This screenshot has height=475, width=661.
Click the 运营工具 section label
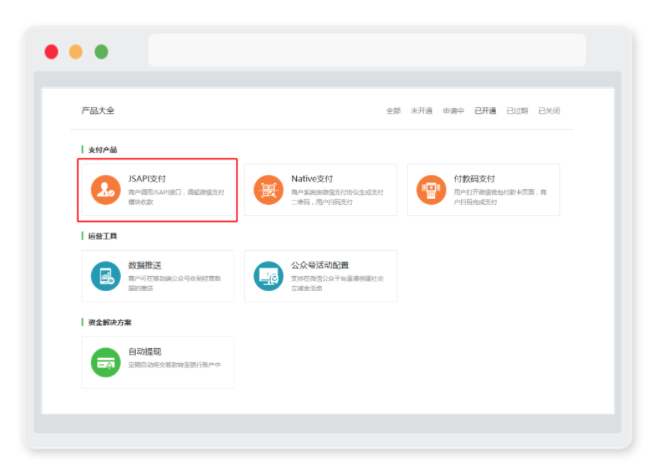pos(102,236)
